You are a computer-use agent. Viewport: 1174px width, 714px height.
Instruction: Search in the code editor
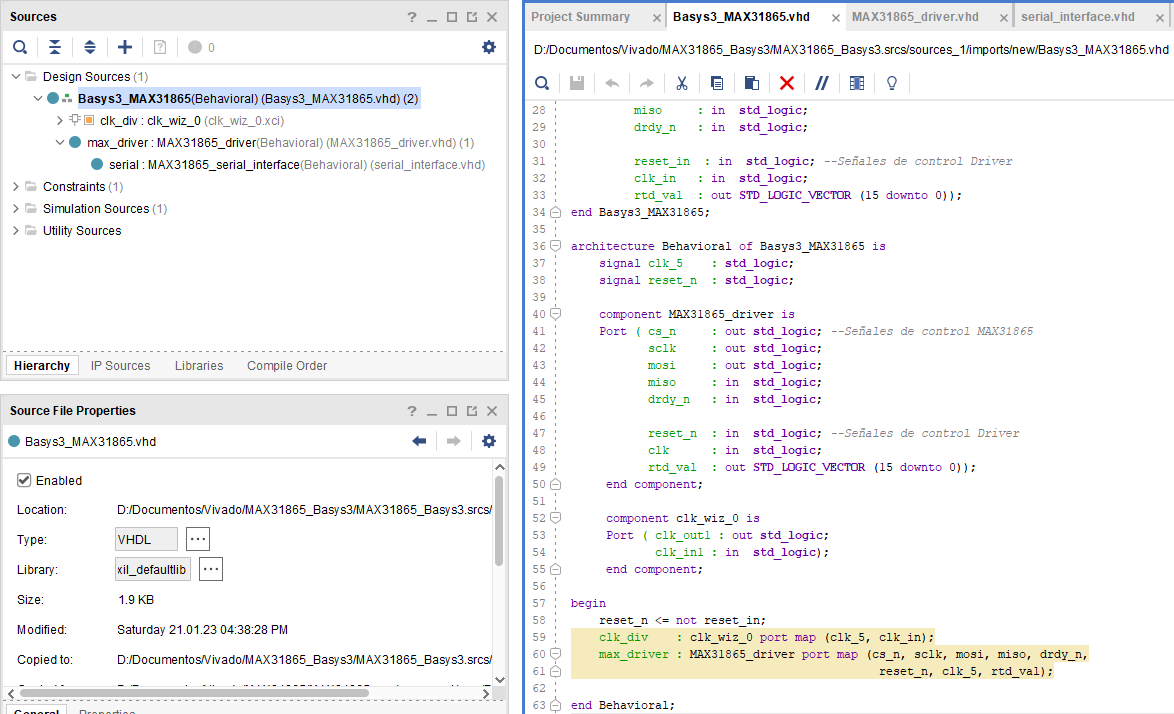tap(542, 83)
